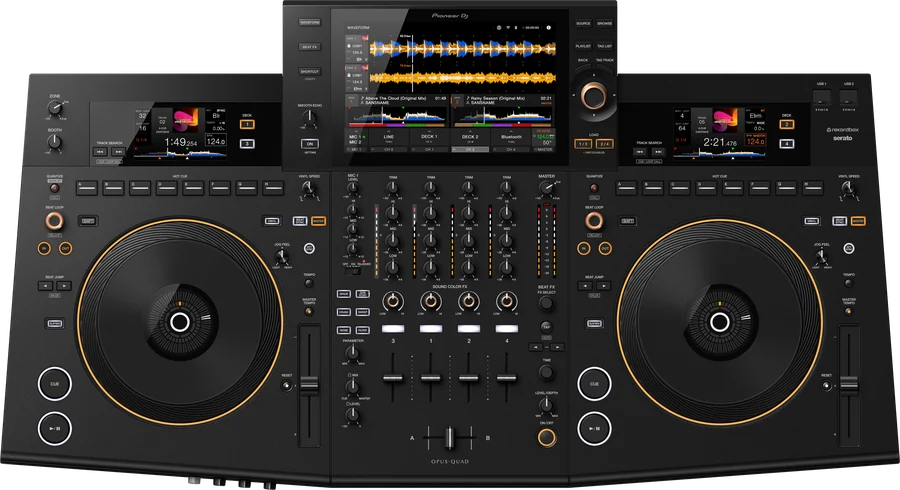Viewport: 900px width, 490px height.
Task: Expand the DECK 1 input selector on touchscreen
Action: click(429, 138)
